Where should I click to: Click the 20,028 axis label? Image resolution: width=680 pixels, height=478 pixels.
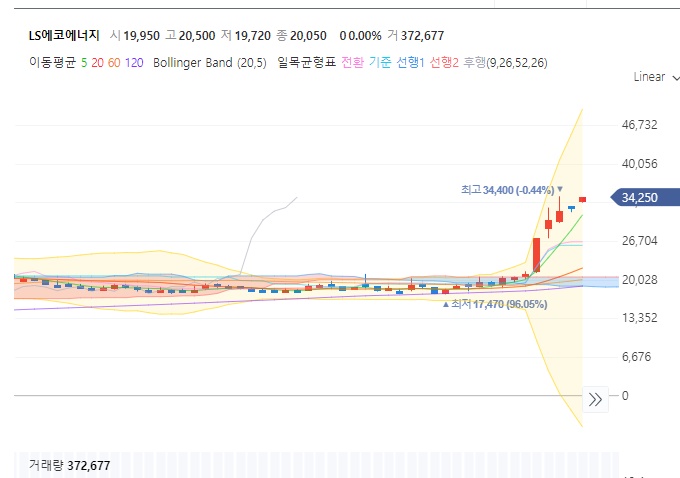(x=639, y=280)
